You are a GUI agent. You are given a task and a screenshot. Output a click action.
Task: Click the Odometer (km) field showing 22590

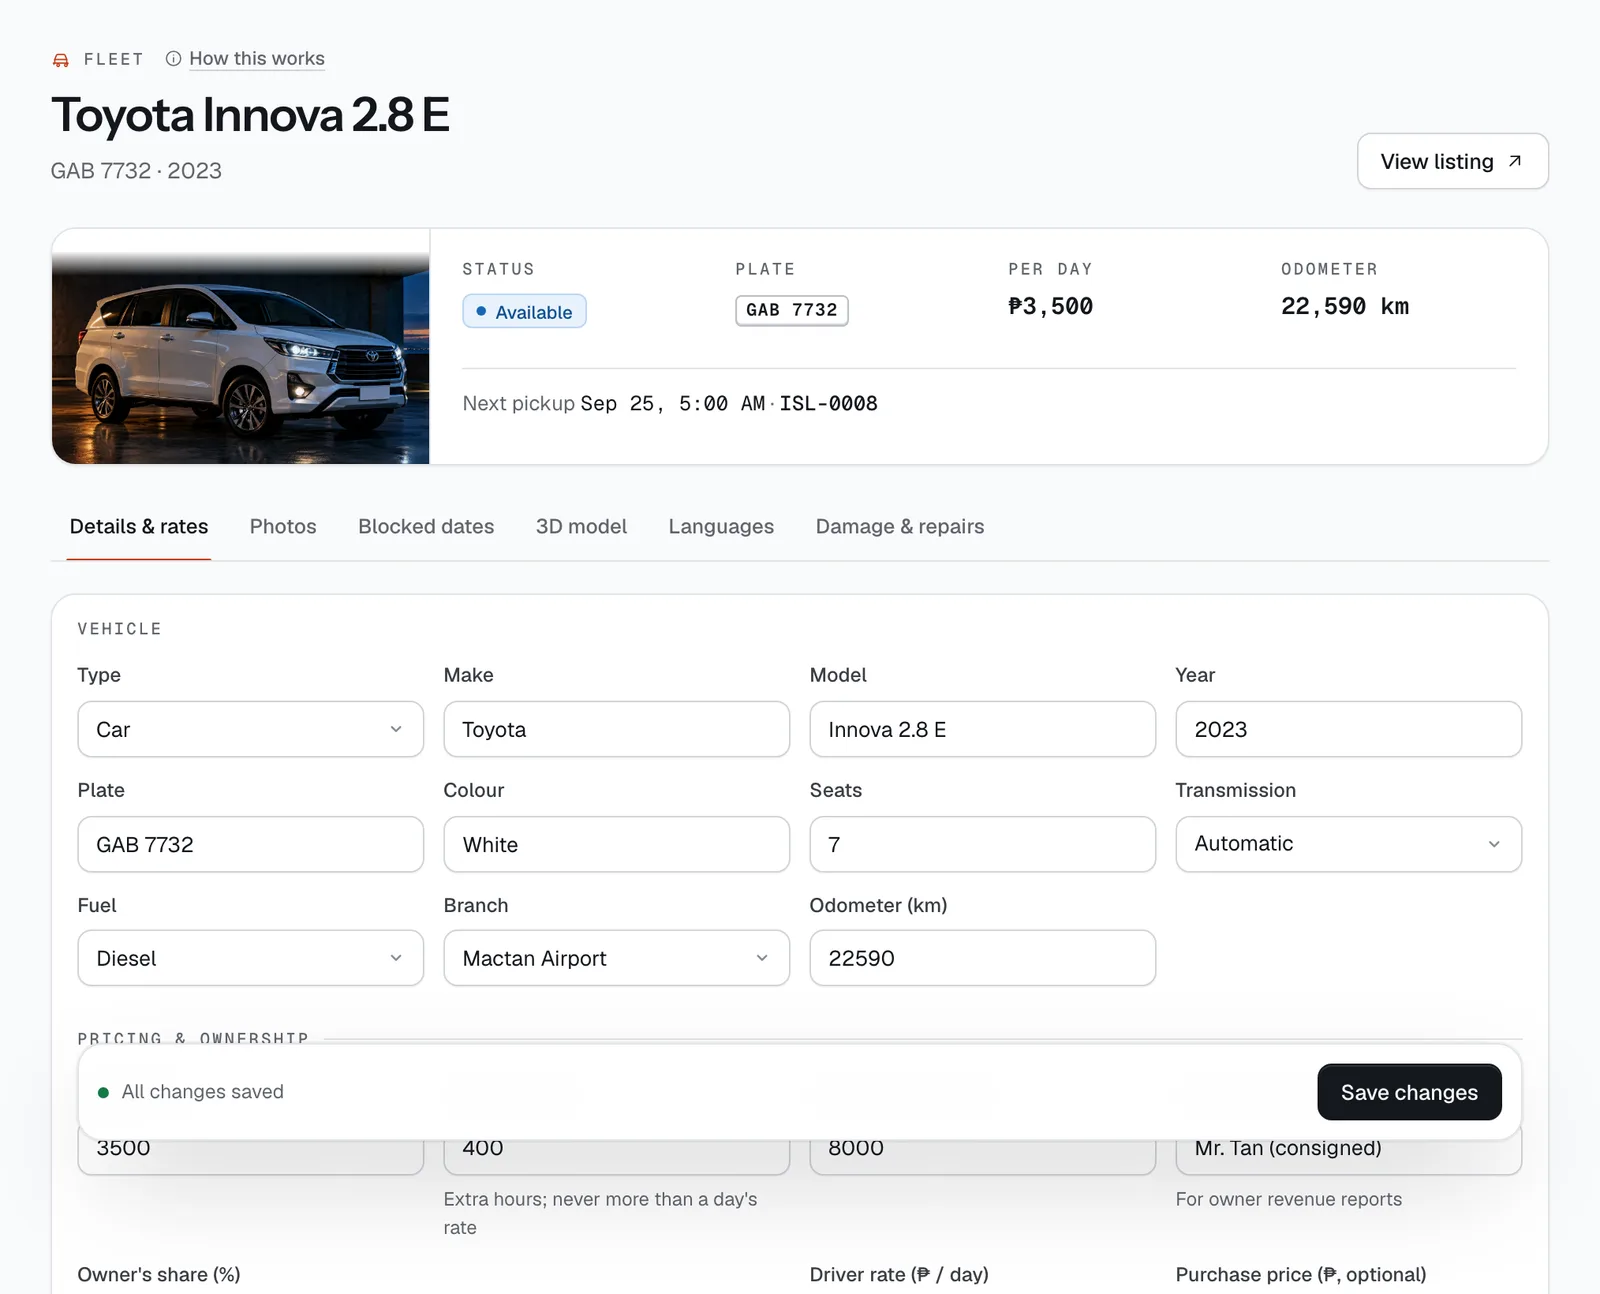pyautogui.click(x=983, y=958)
